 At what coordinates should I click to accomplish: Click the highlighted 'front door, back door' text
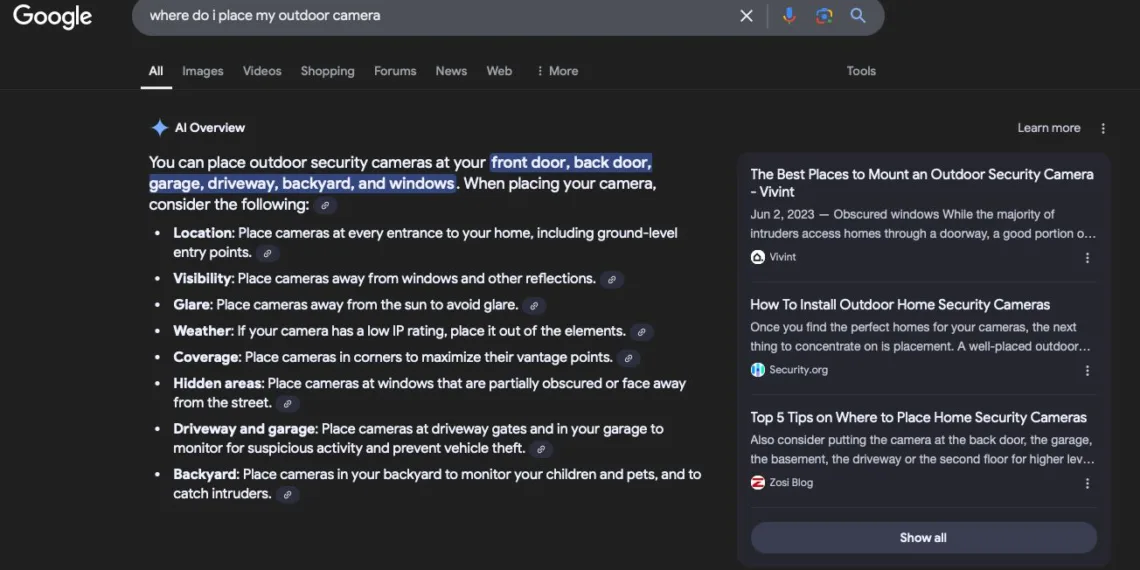(571, 162)
